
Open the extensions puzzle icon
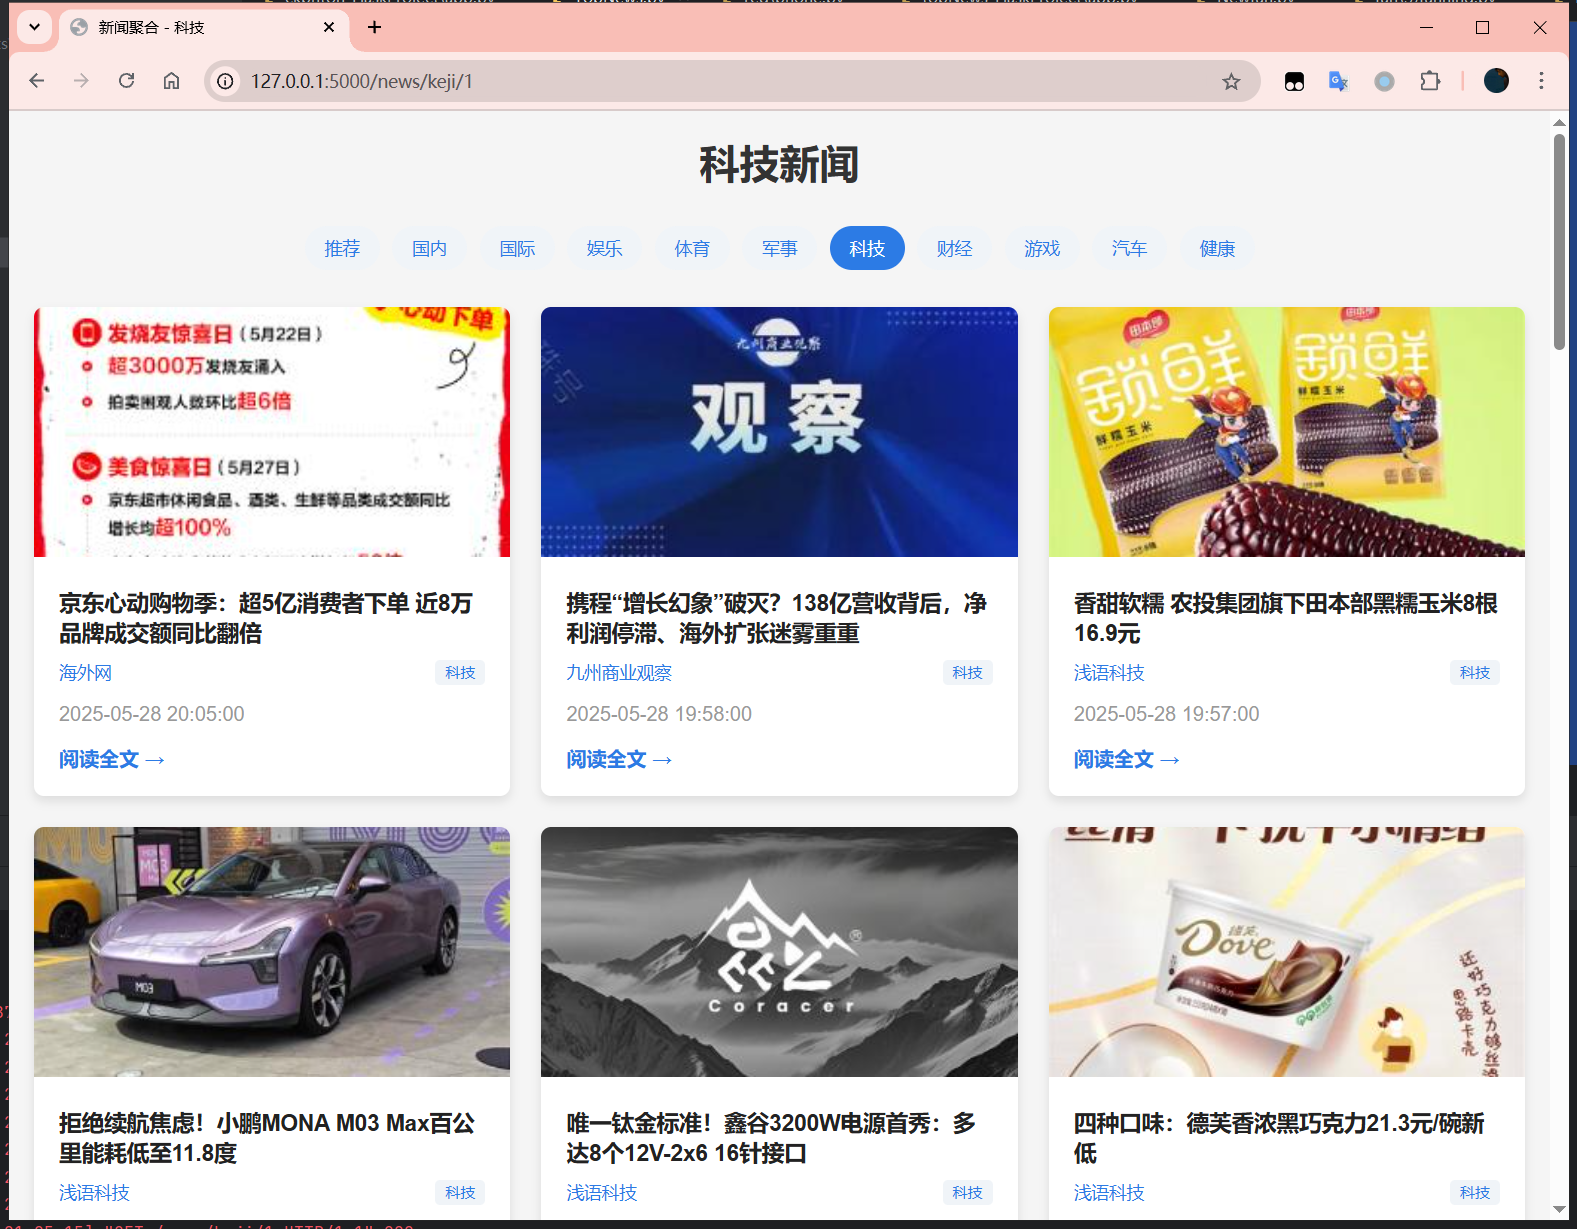coord(1430,81)
